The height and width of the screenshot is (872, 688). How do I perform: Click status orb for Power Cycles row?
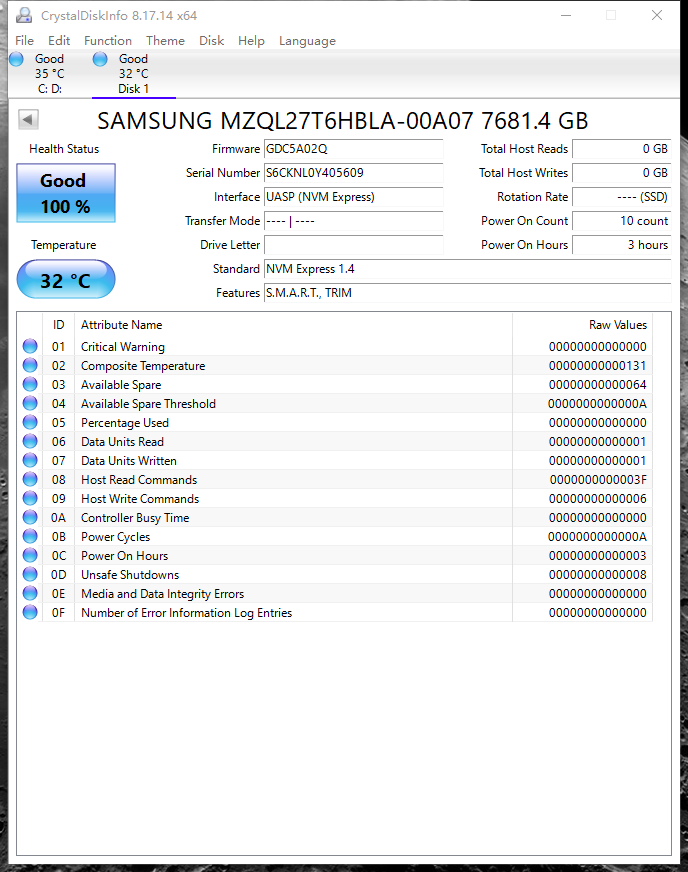pos(30,536)
